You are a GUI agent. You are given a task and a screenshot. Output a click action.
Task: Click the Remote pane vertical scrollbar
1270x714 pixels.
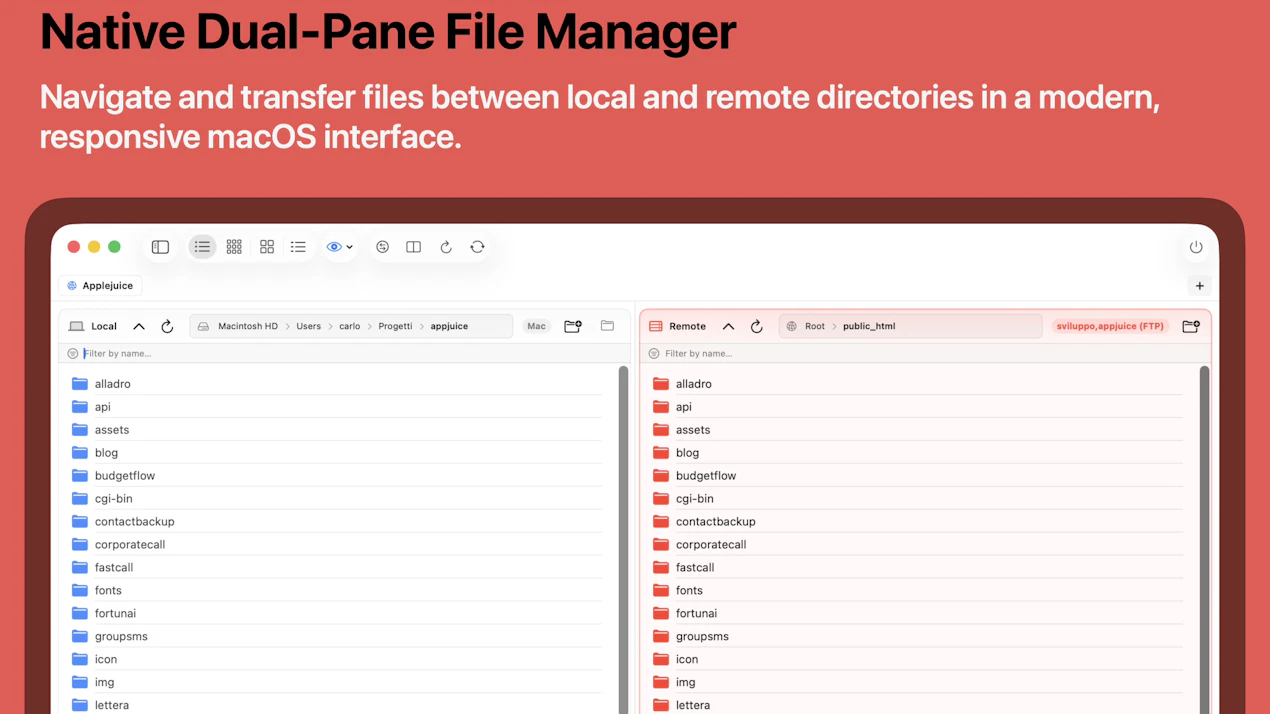click(x=1204, y=540)
